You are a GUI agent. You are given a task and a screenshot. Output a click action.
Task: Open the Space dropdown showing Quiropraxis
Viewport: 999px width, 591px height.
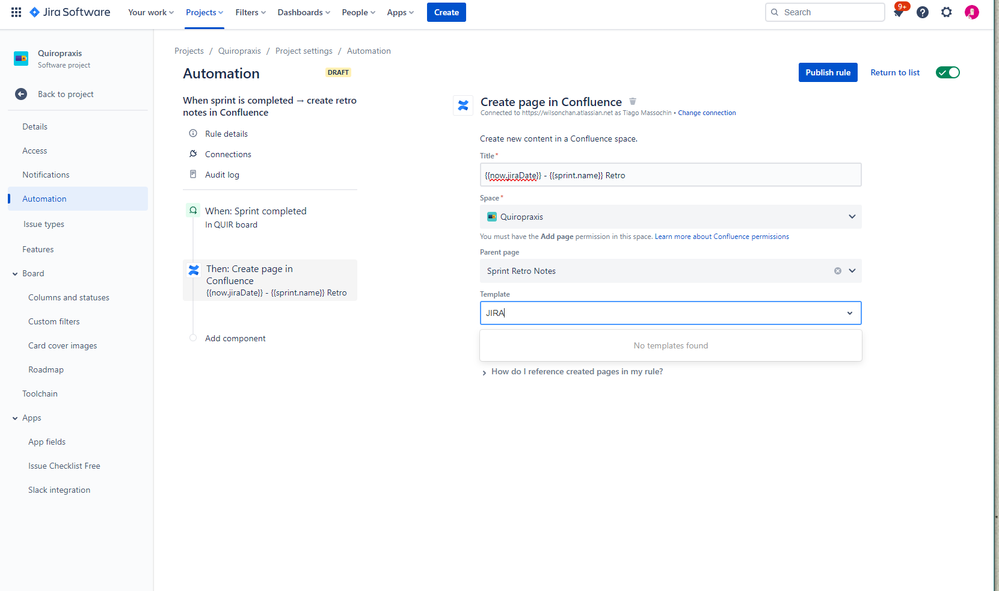tap(670, 217)
